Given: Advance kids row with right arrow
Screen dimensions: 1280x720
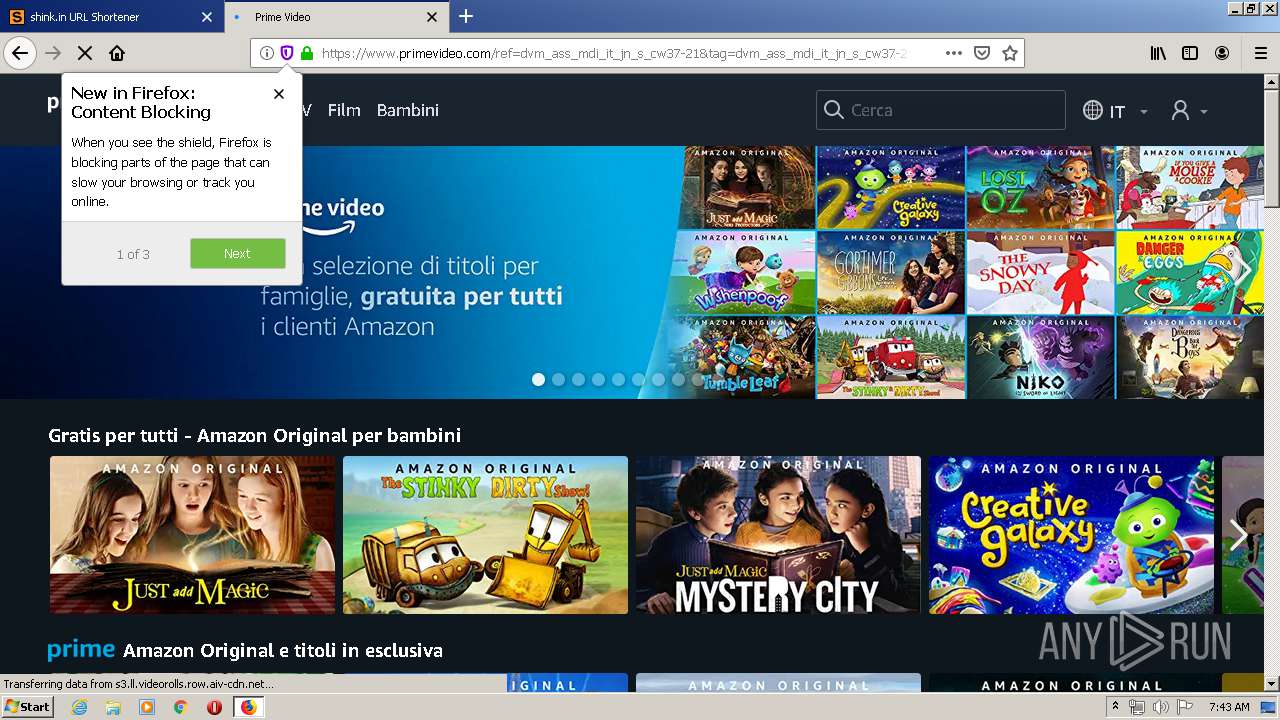Looking at the screenshot, I should tap(1239, 535).
